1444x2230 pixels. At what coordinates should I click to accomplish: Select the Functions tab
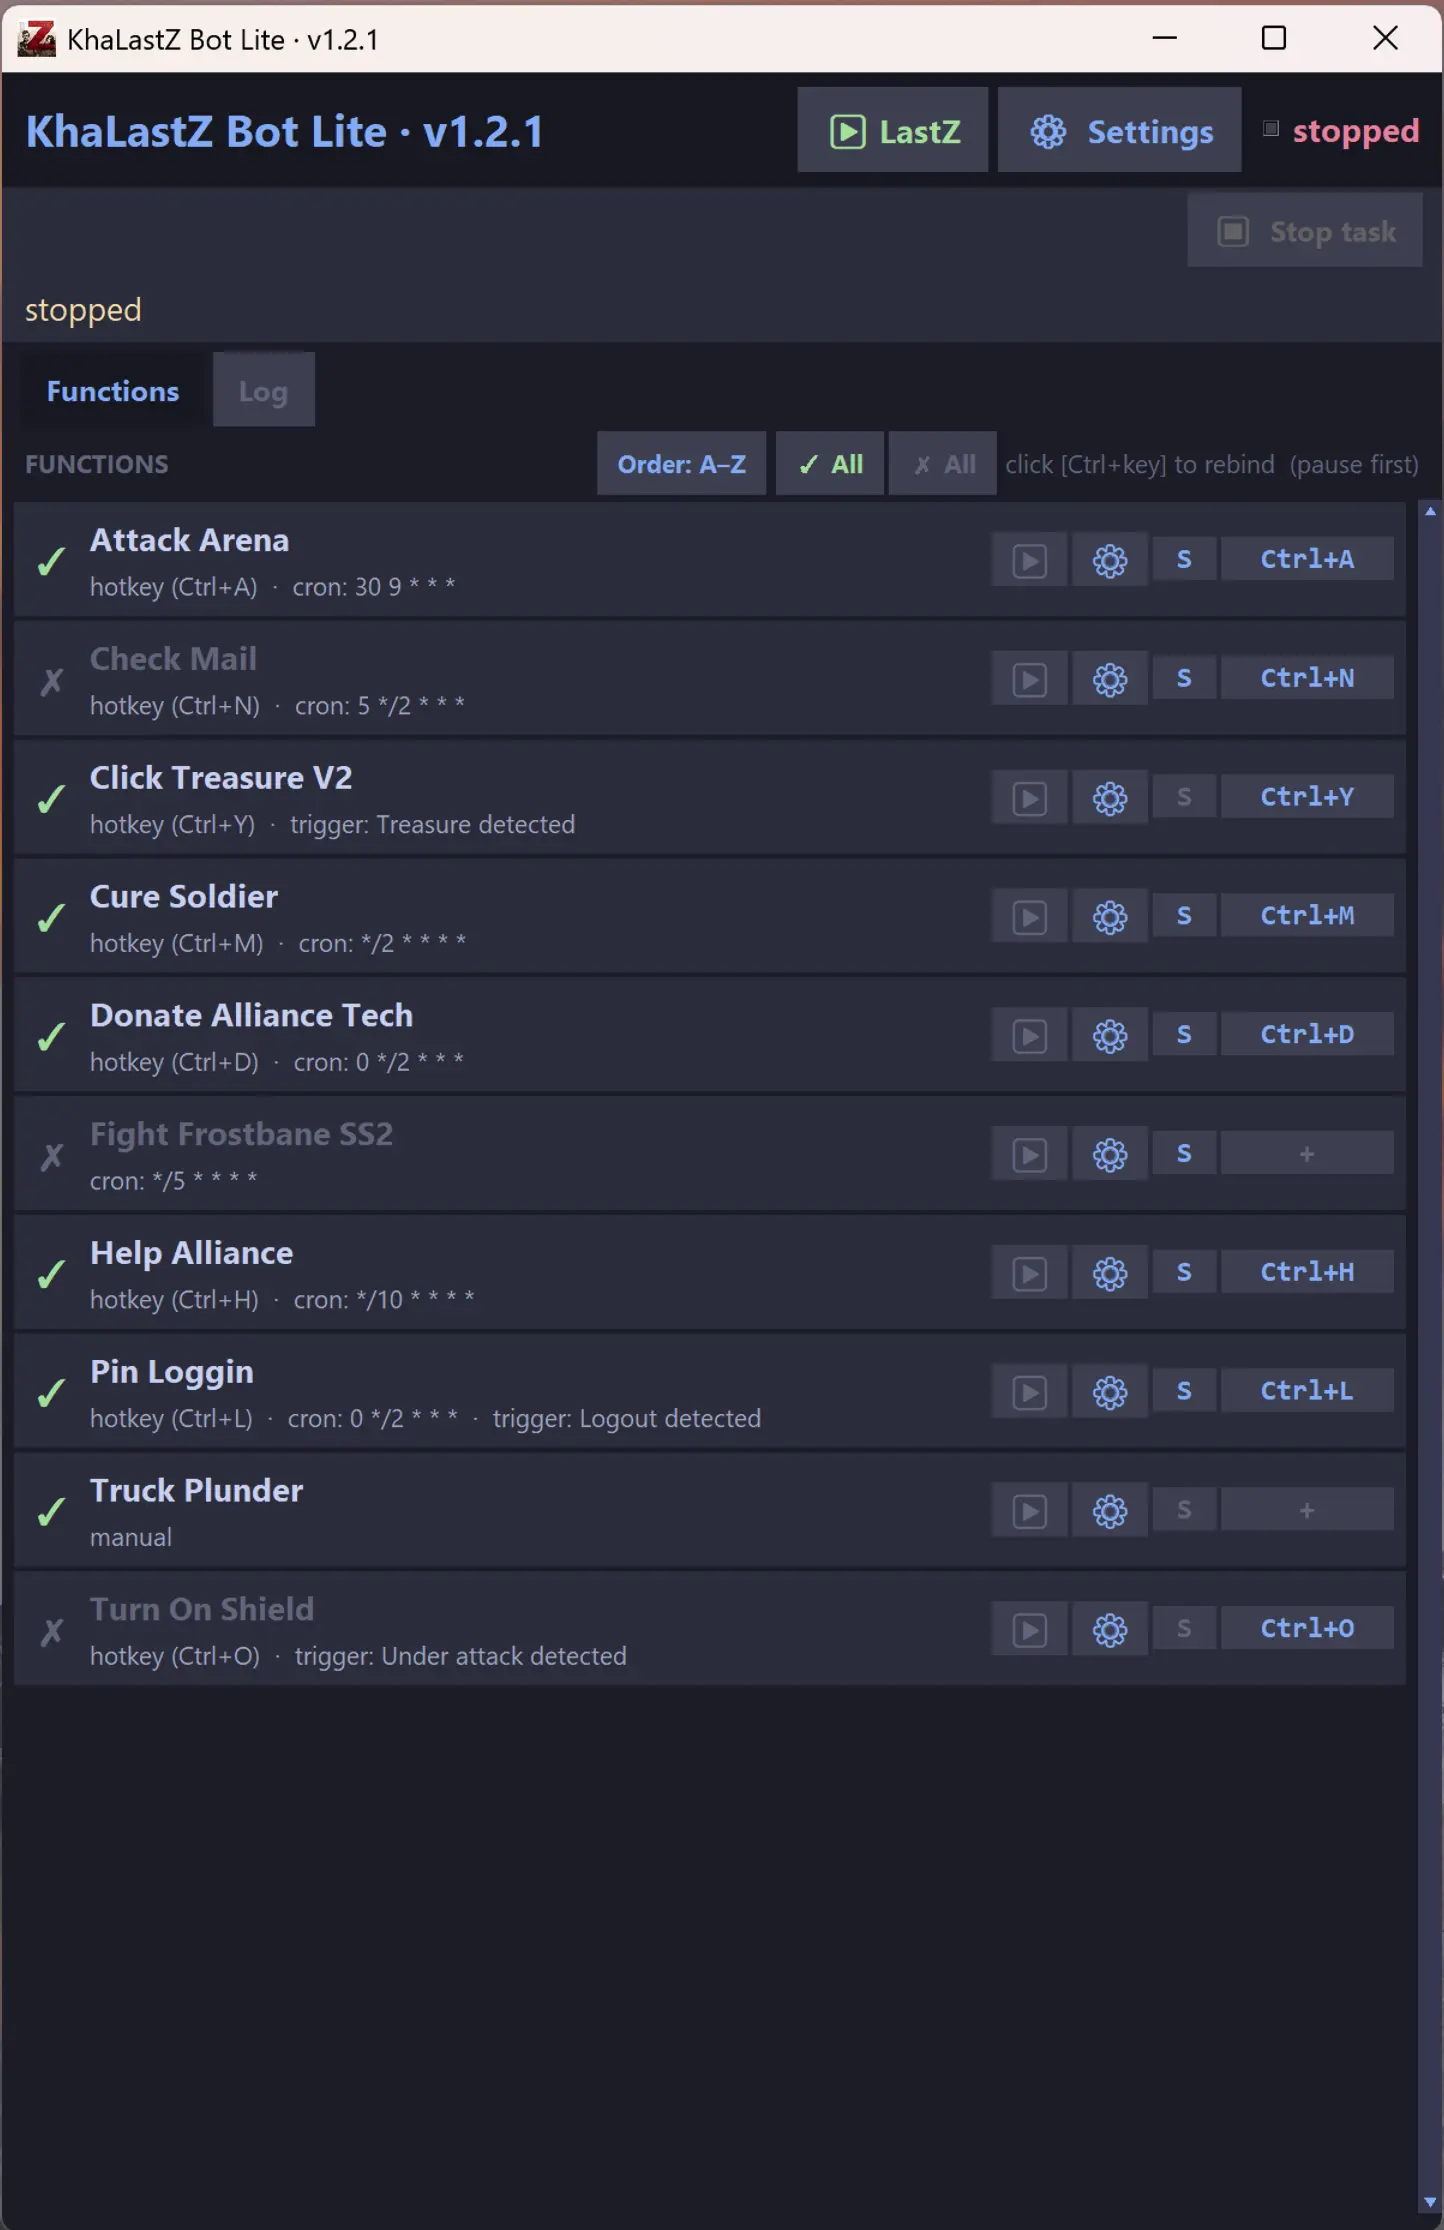[x=113, y=390]
